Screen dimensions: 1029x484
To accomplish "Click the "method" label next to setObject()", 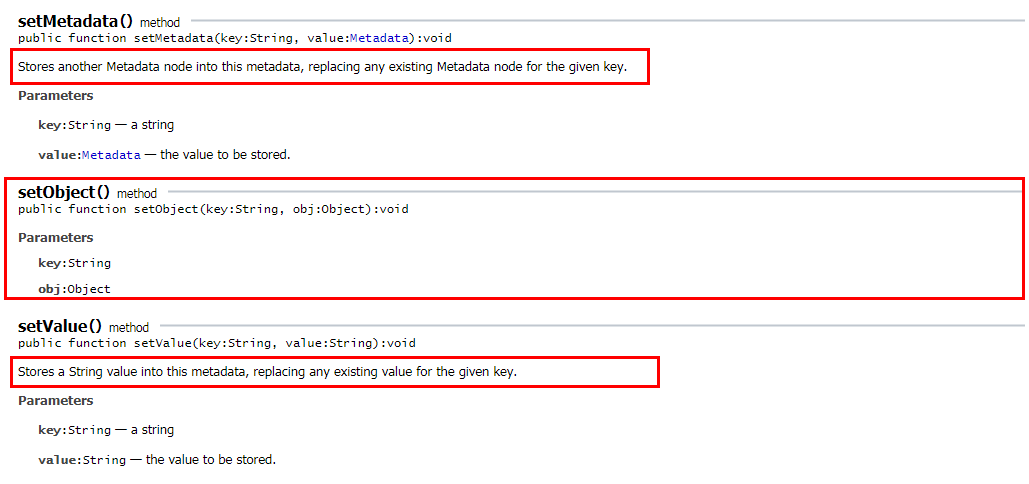I will [x=137, y=193].
